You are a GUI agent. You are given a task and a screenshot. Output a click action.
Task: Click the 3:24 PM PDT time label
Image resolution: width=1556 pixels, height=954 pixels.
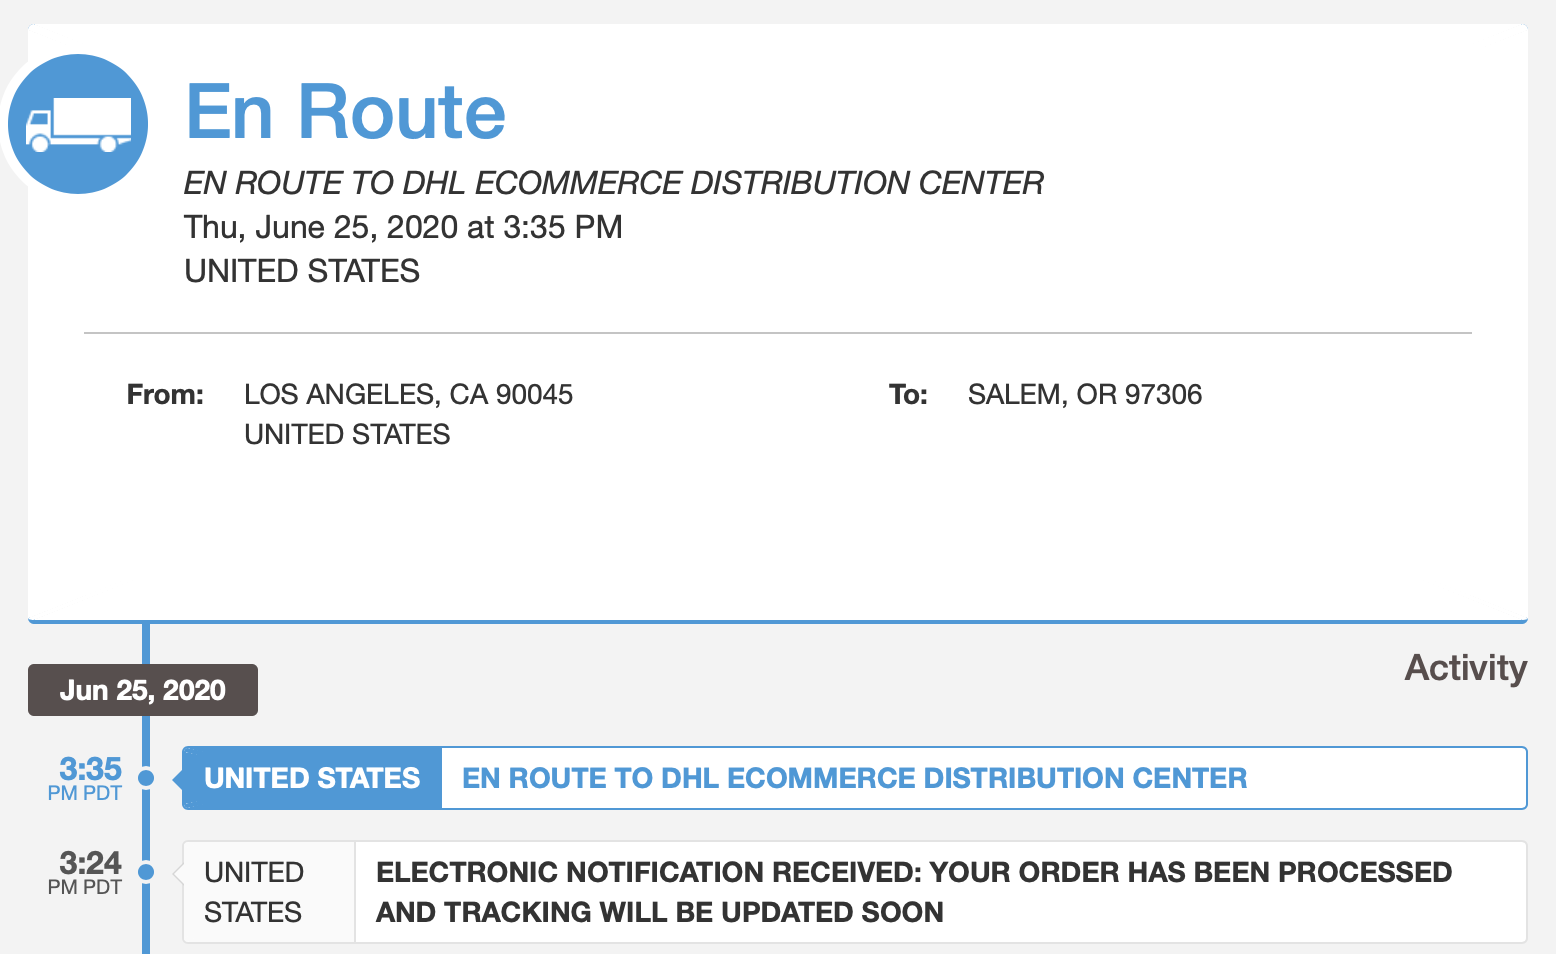[88, 872]
